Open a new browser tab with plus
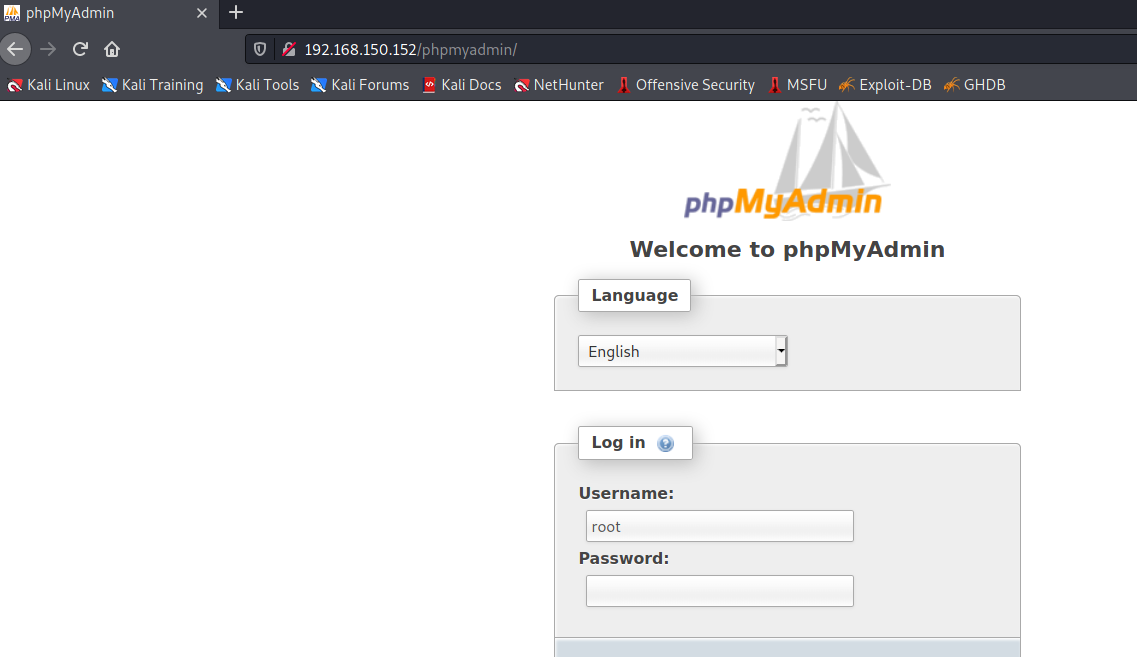The height and width of the screenshot is (657, 1137). (236, 12)
